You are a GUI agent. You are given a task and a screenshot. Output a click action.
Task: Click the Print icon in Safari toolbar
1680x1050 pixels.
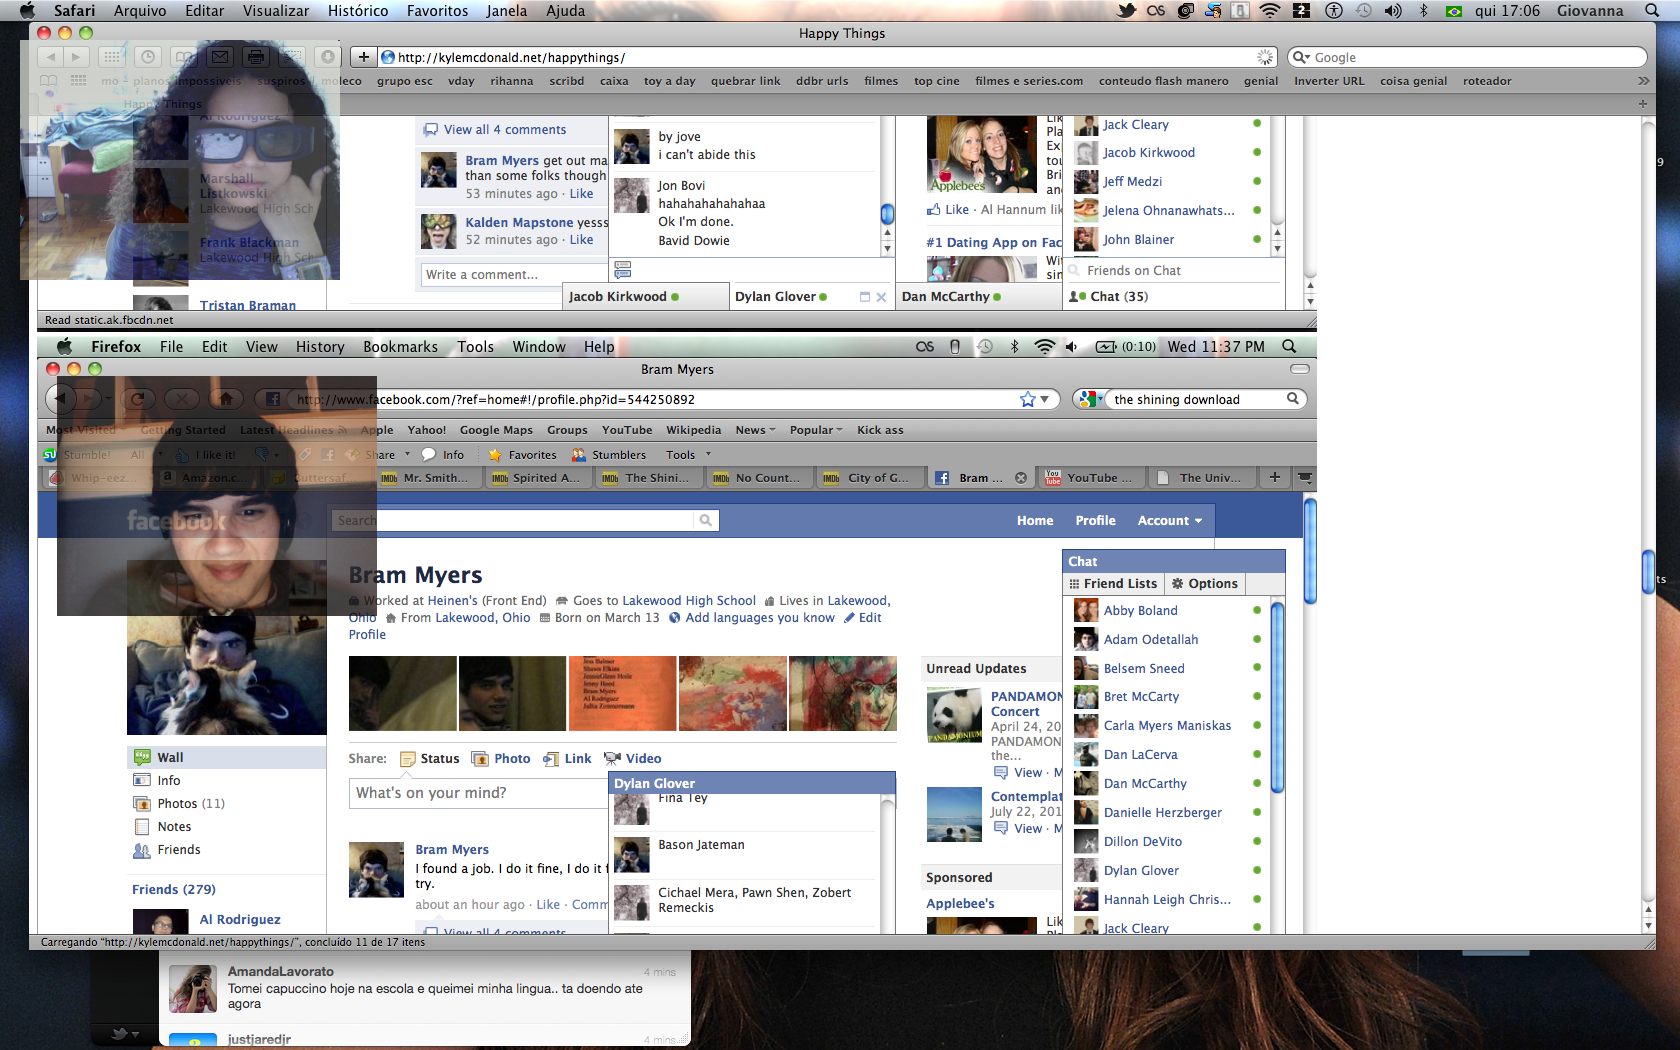tap(256, 57)
